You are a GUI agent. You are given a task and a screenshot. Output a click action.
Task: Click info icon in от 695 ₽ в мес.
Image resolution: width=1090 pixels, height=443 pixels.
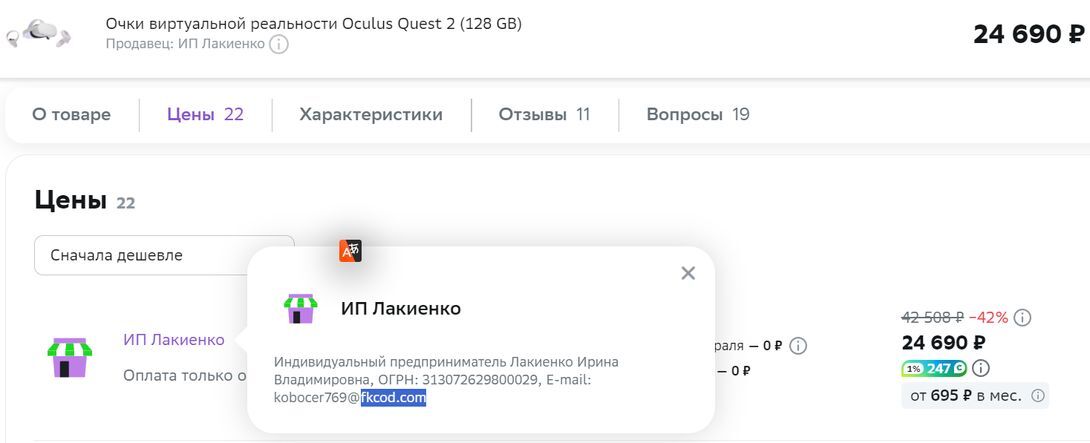click(1038, 396)
